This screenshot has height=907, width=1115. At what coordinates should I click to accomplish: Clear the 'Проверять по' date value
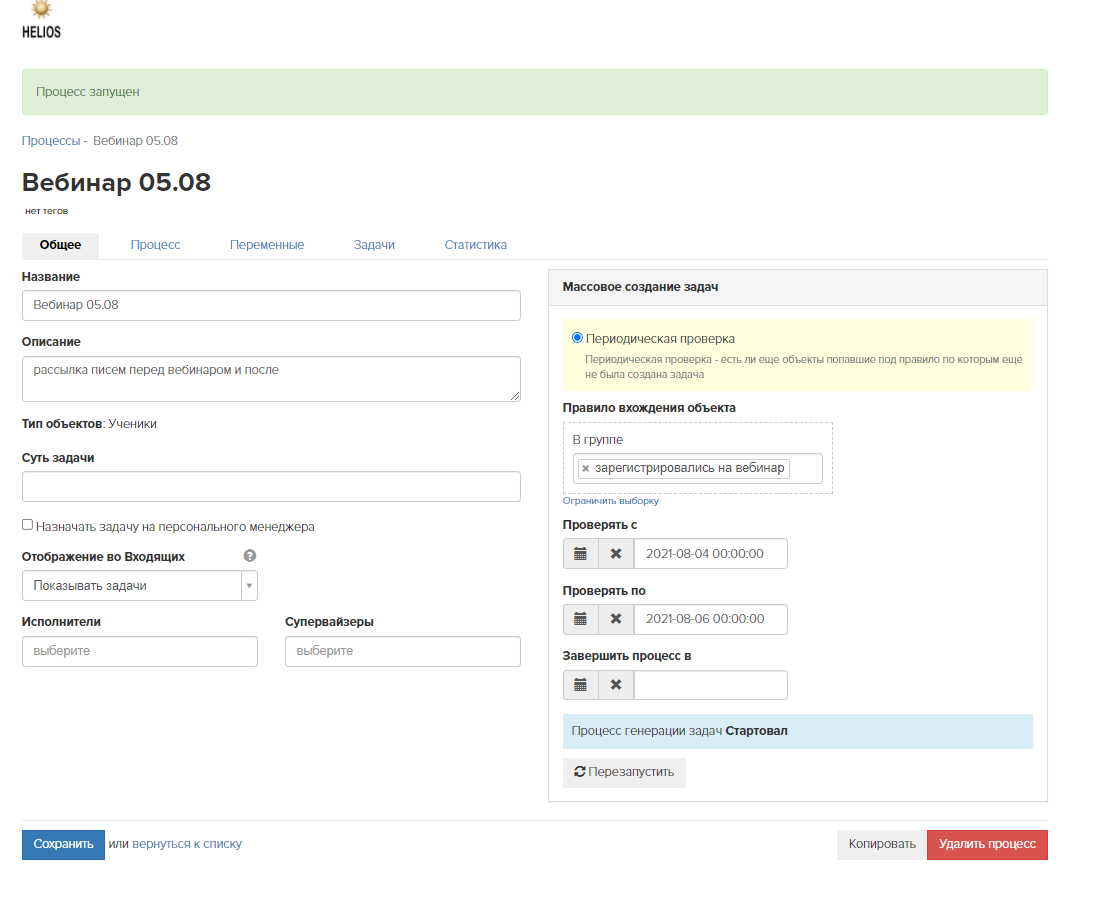[616, 619]
